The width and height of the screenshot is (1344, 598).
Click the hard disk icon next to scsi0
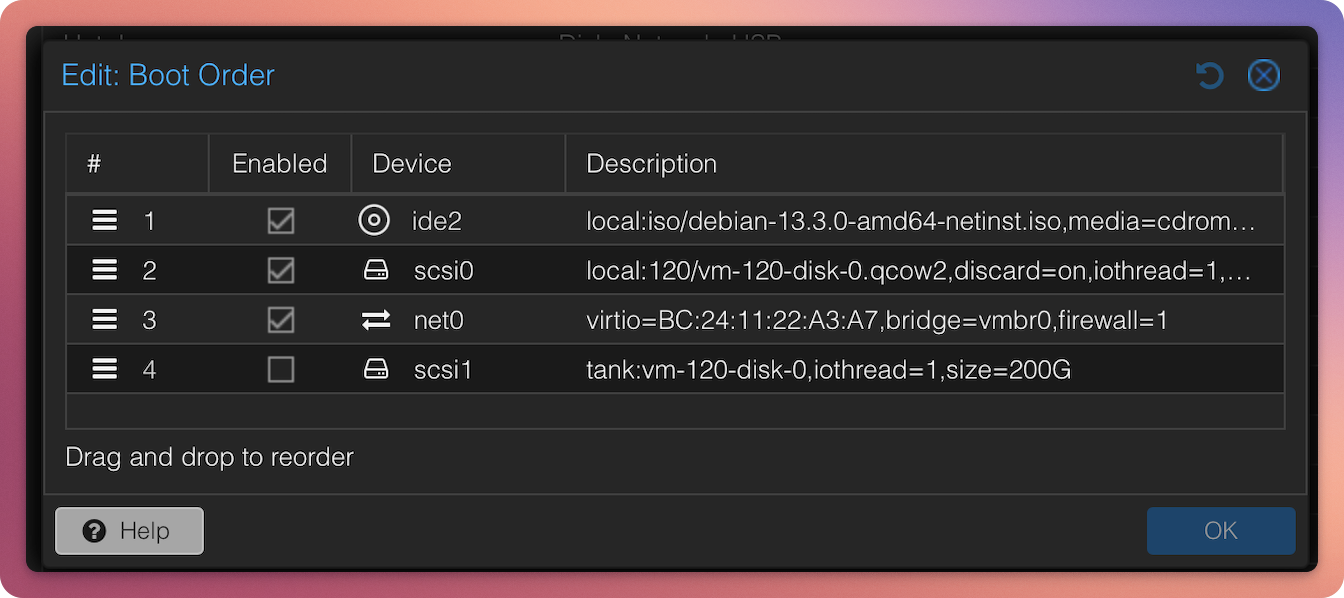tap(376, 271)
